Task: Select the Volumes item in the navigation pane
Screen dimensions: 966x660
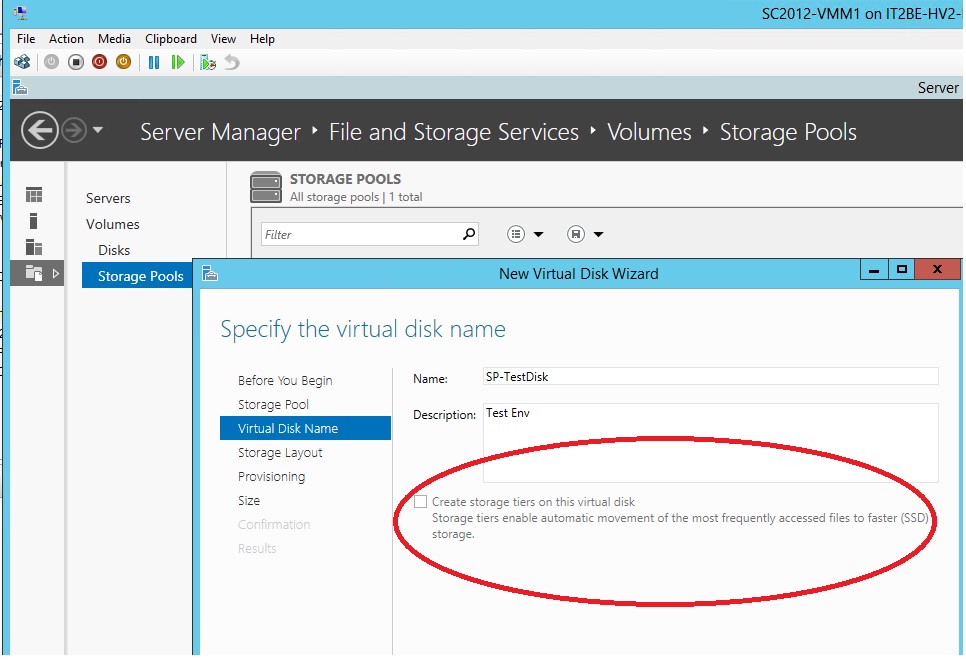Action: click(111, 224)
